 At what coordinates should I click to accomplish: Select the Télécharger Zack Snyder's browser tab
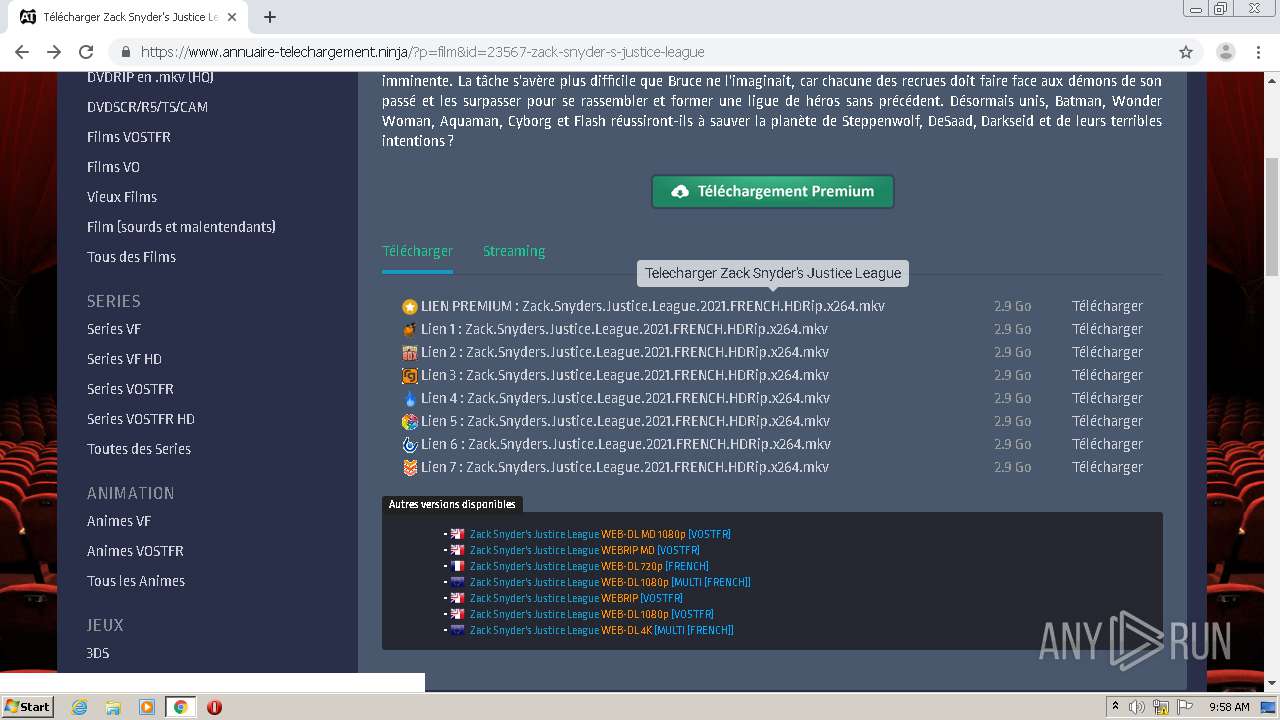point(130,17)
